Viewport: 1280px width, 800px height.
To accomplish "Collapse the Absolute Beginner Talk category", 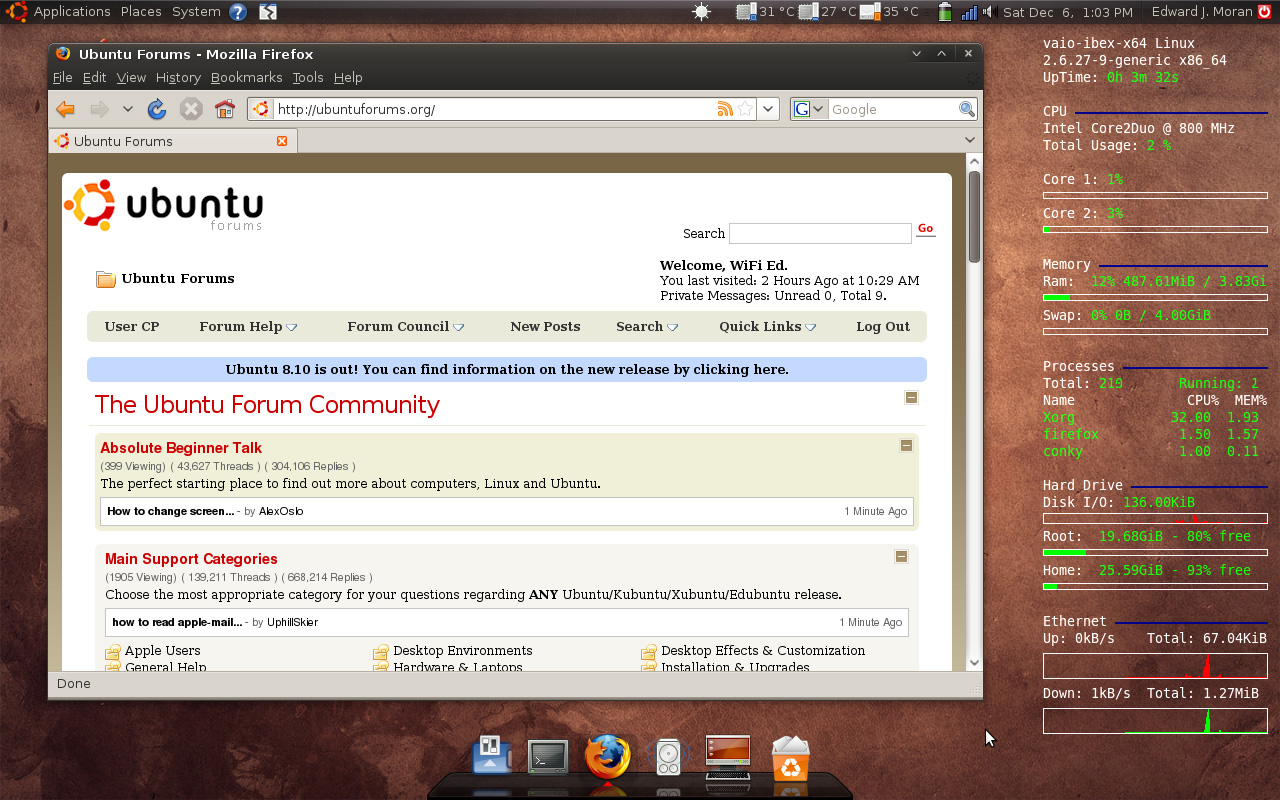I will tap(906, 445).
